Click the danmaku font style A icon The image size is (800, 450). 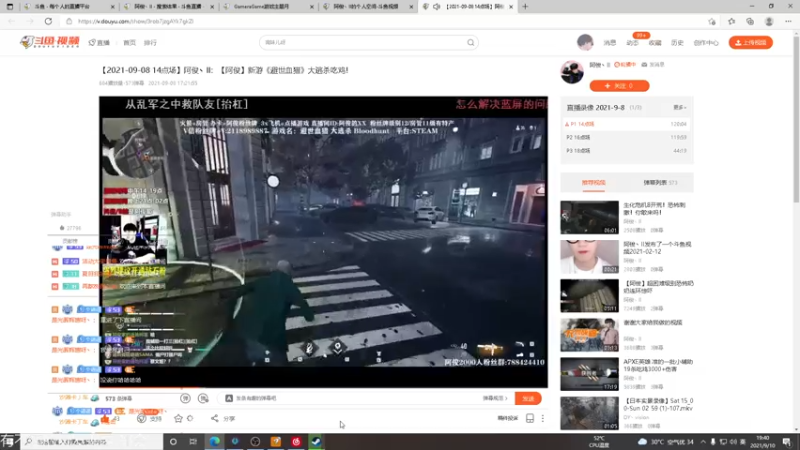pos(229,398)
